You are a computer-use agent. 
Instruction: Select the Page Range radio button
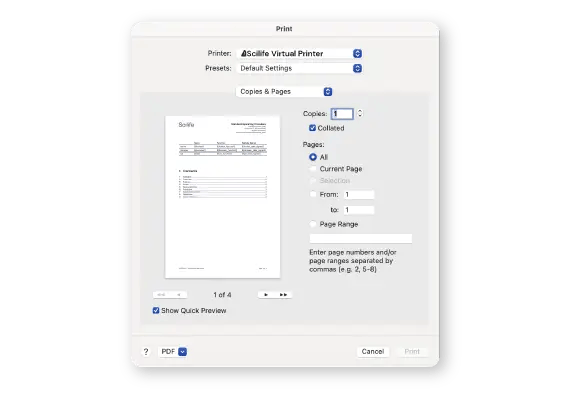tap(313, 224)
